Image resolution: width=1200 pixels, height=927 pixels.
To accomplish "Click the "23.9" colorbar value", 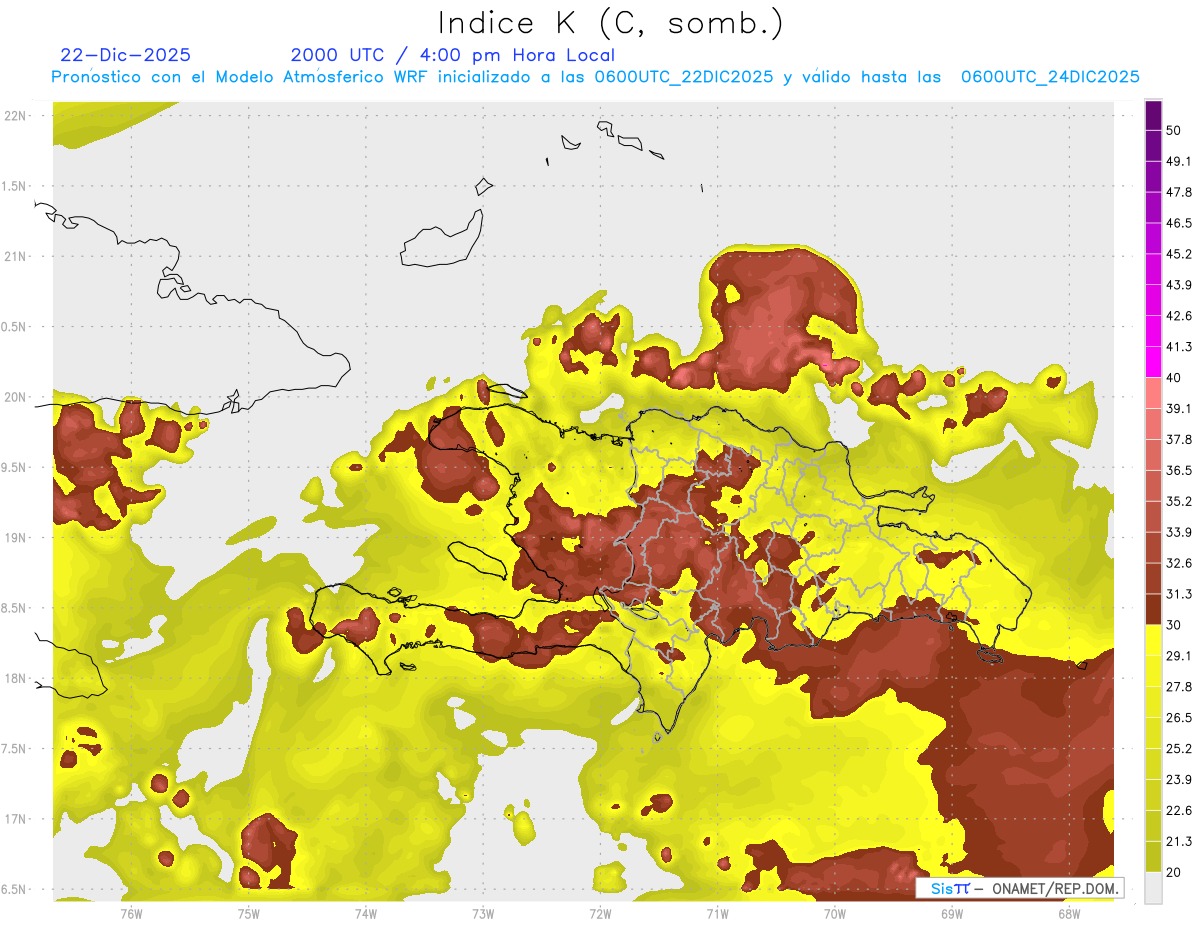I will pos(1179,780).
